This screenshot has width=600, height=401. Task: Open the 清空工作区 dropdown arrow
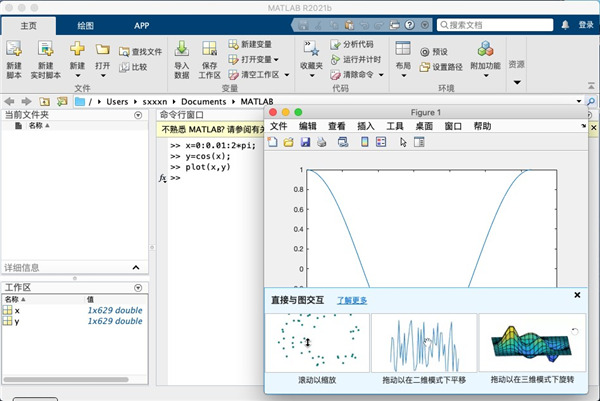287,75
